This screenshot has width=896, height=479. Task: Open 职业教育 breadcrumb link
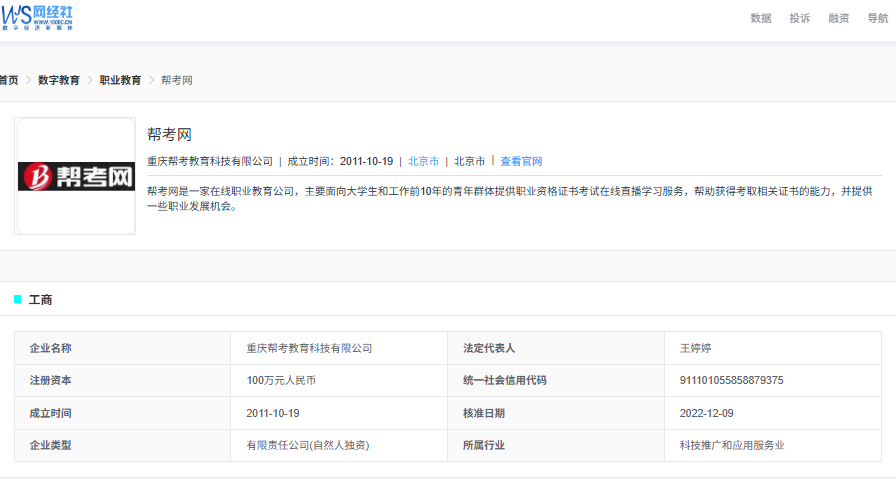tap(120, 80)
